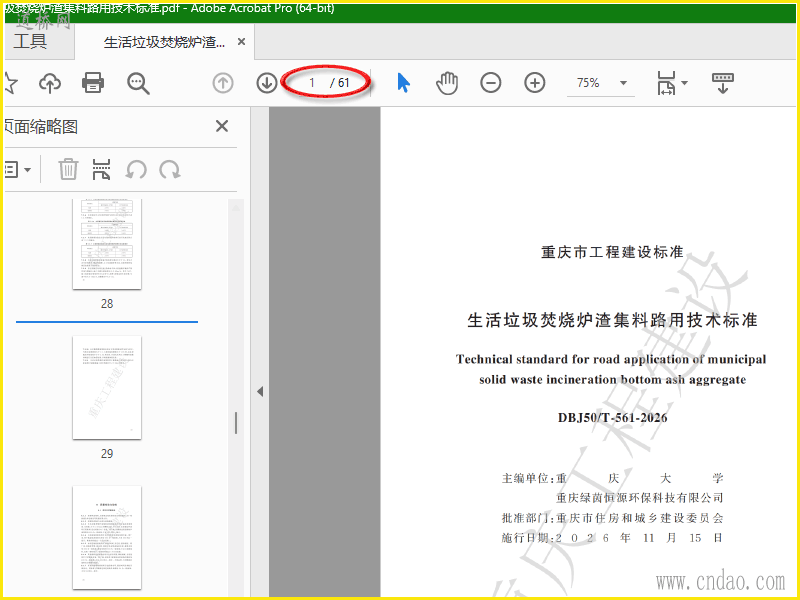Click the text 重庆市工程建设标准
The height and width of the screenshot is (600, 800).
(x=612, y=252)
